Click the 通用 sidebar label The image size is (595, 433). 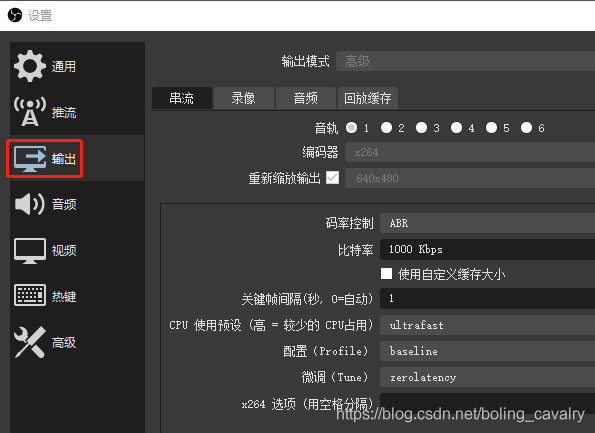click(64, 66)
